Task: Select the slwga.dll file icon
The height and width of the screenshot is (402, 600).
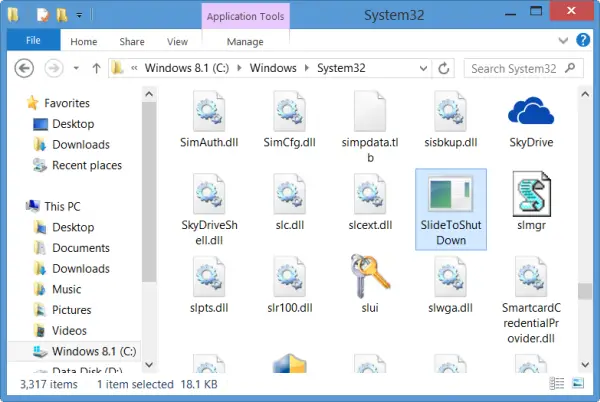Action: click(450, 277)
